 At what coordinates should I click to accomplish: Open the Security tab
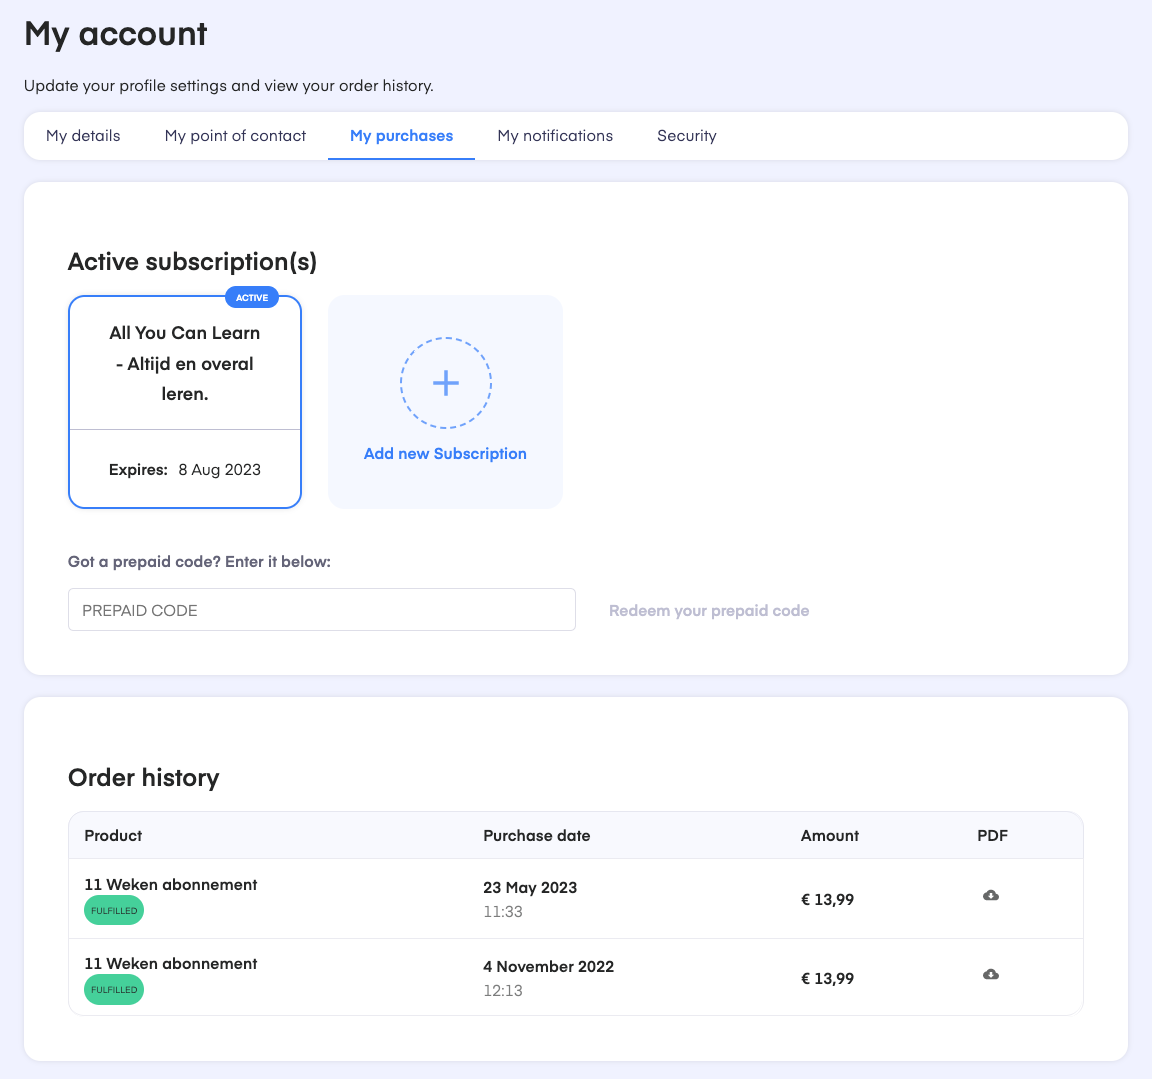point(686,136)
